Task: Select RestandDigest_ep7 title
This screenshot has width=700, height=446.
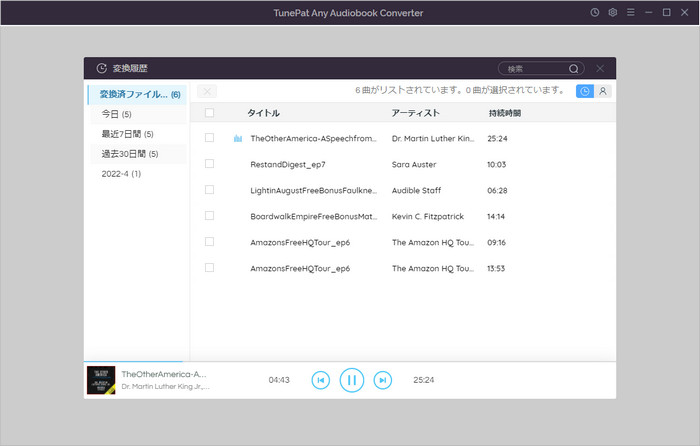Action: [x=288, y=164]
